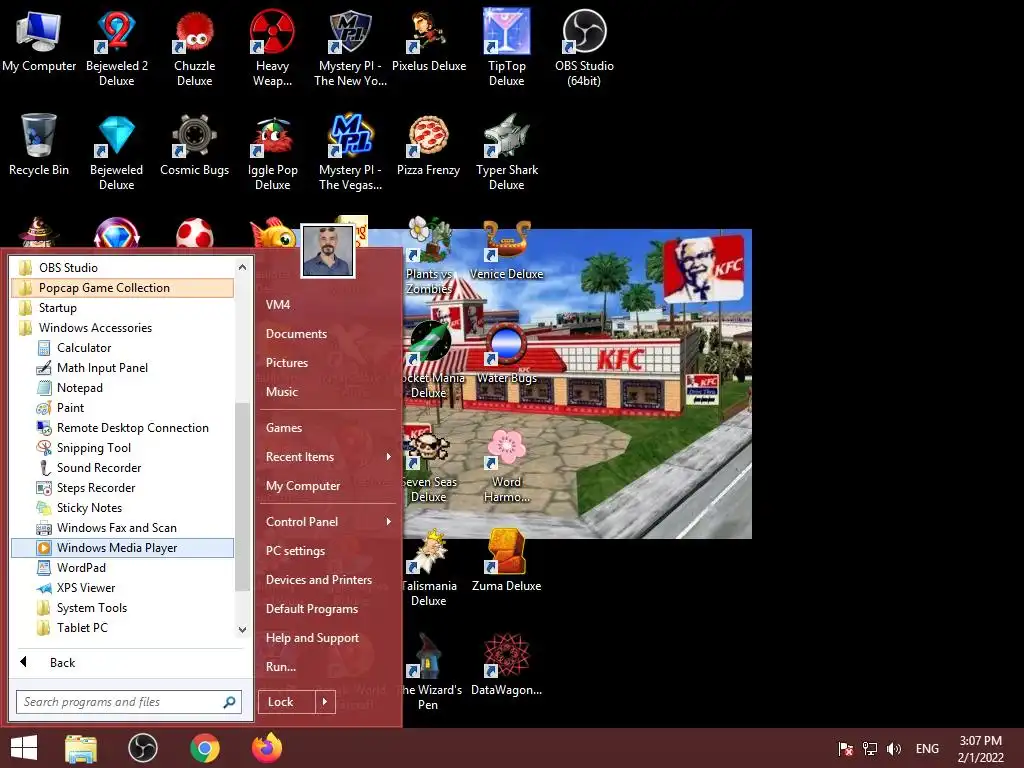The image size is (1024, 768).
Task: Open the Chuzzle Deluxe desktop shortcut
Action: (x=194, y=48)
